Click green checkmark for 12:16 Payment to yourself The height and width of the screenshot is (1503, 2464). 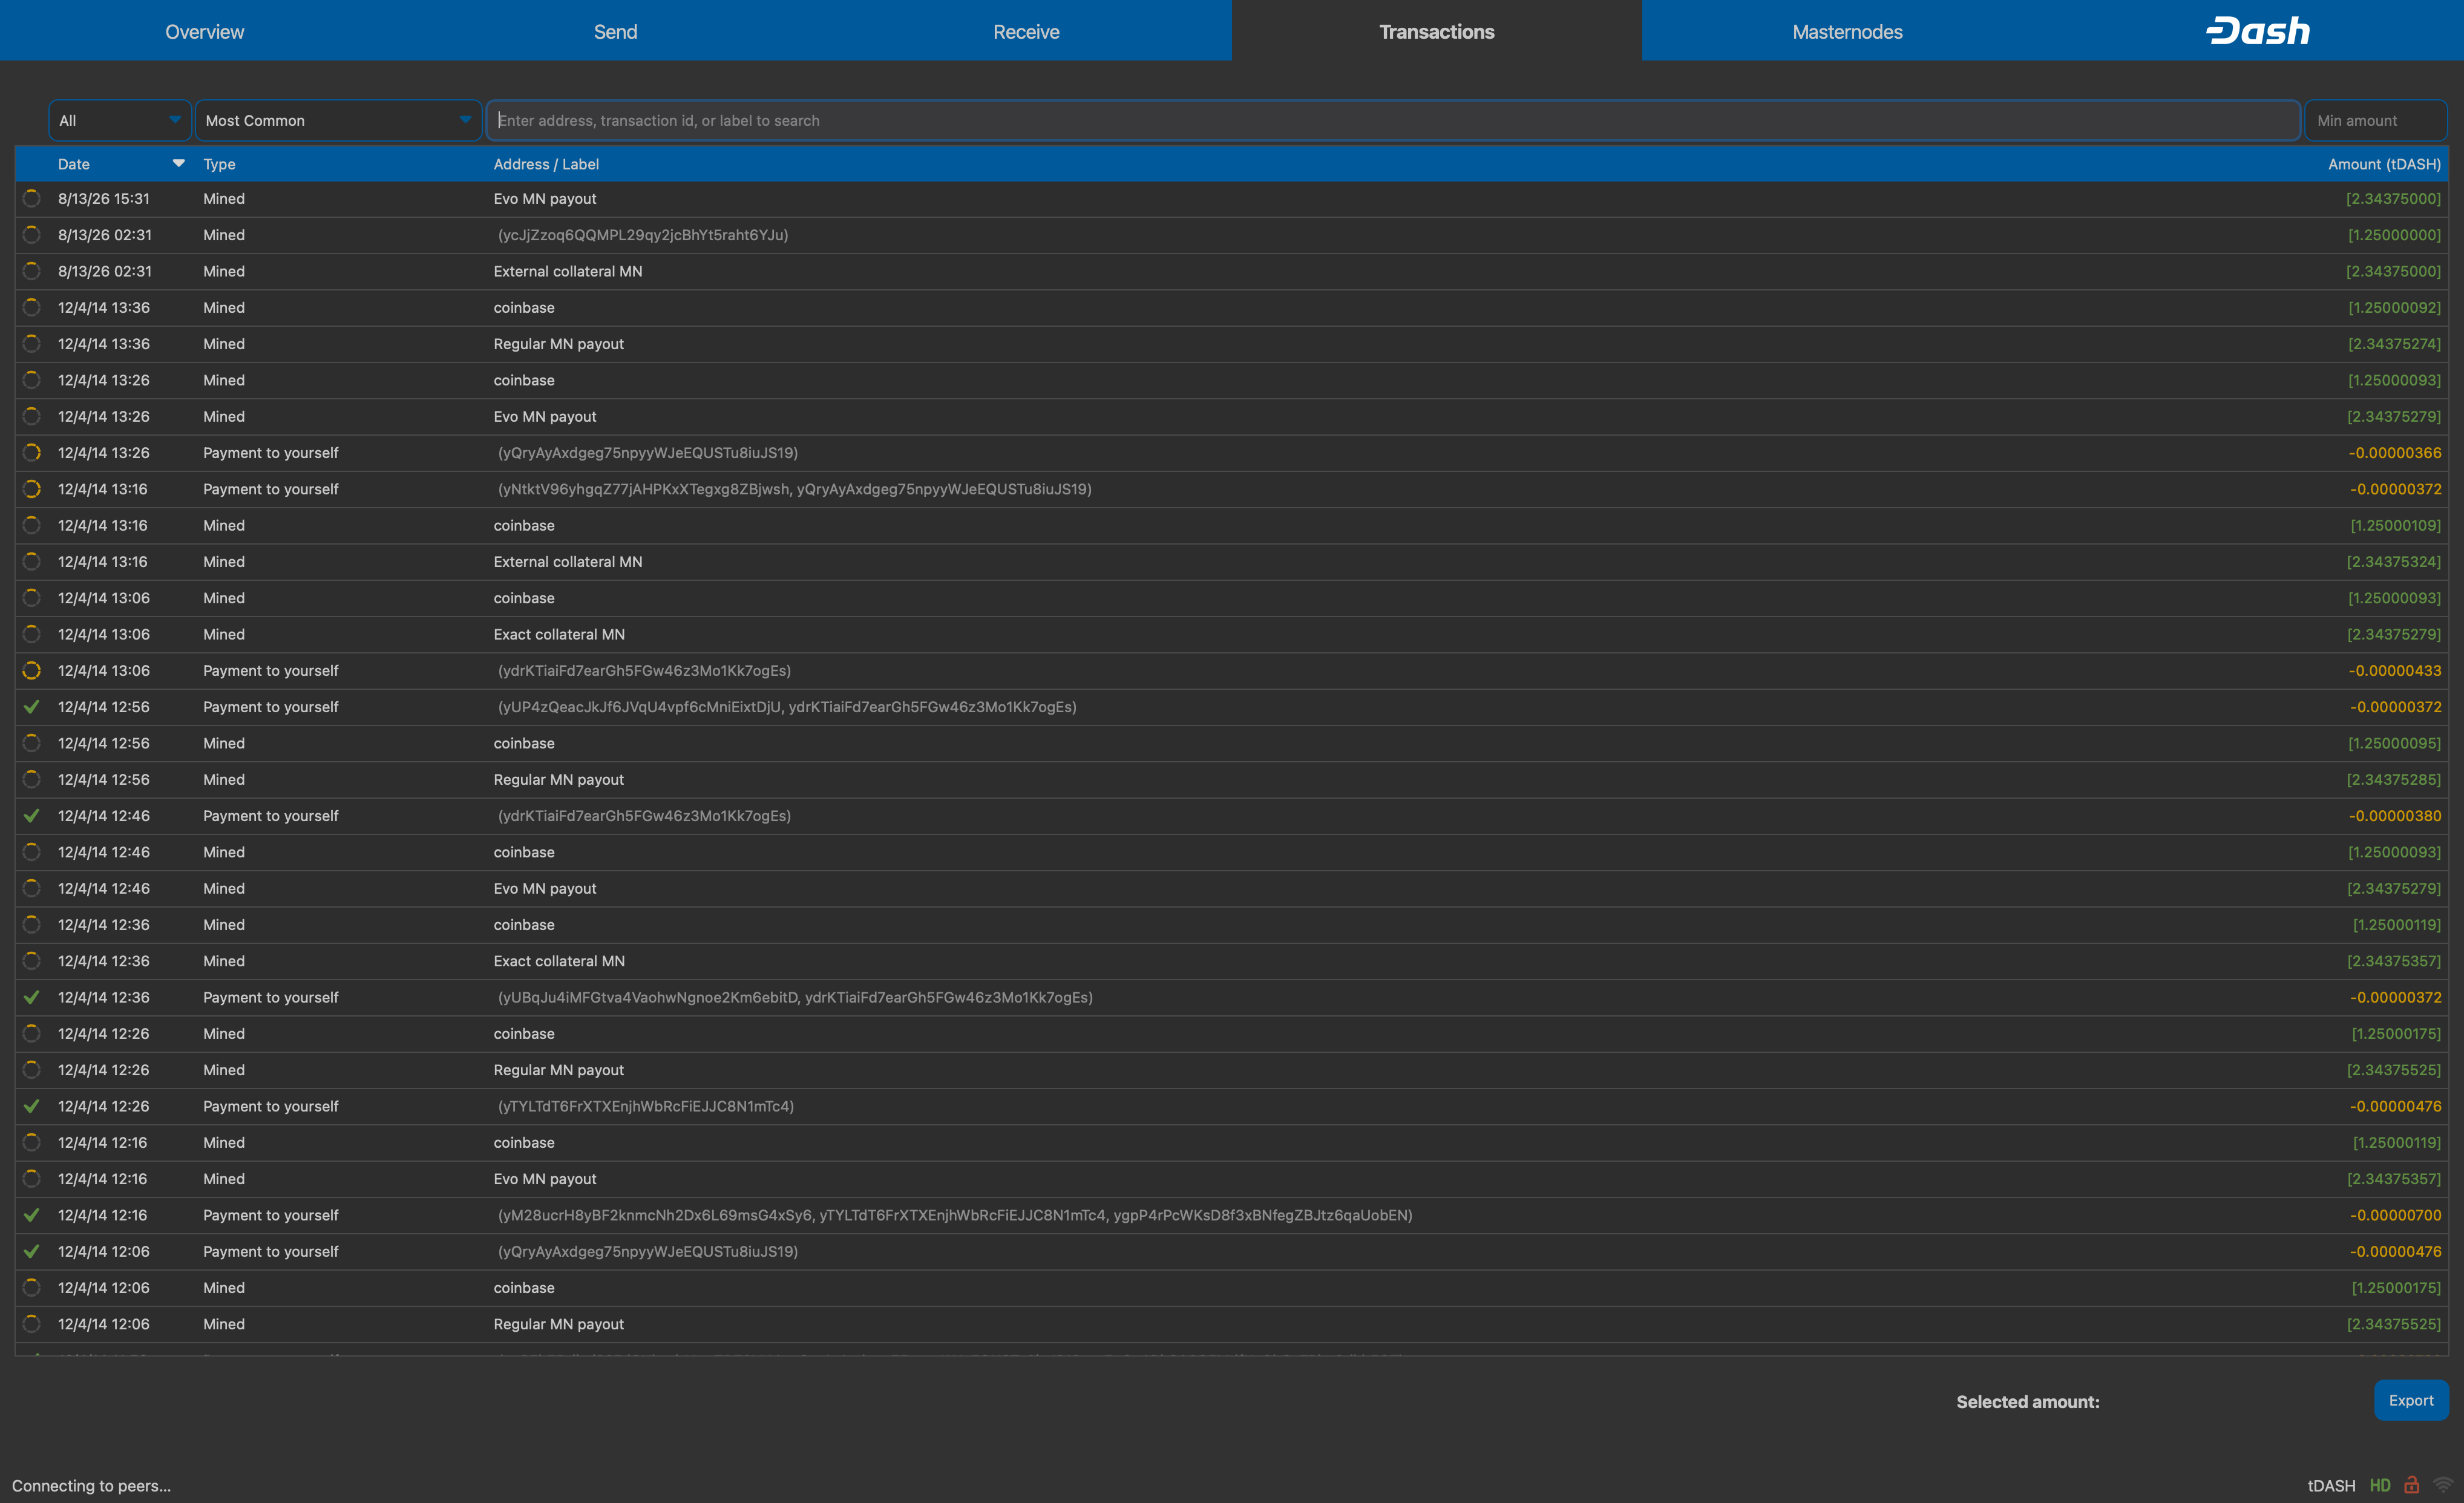pyautogui.click(x=32, y=1216)
